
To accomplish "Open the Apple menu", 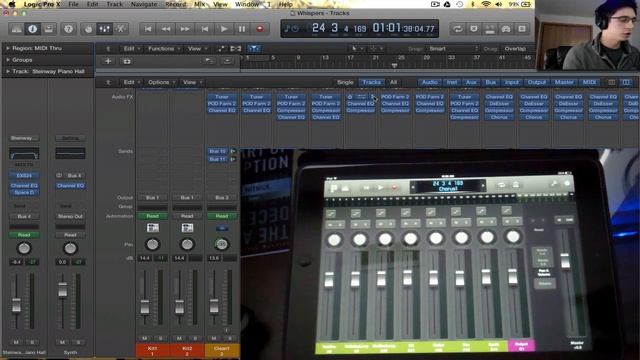I will (12, 4).
